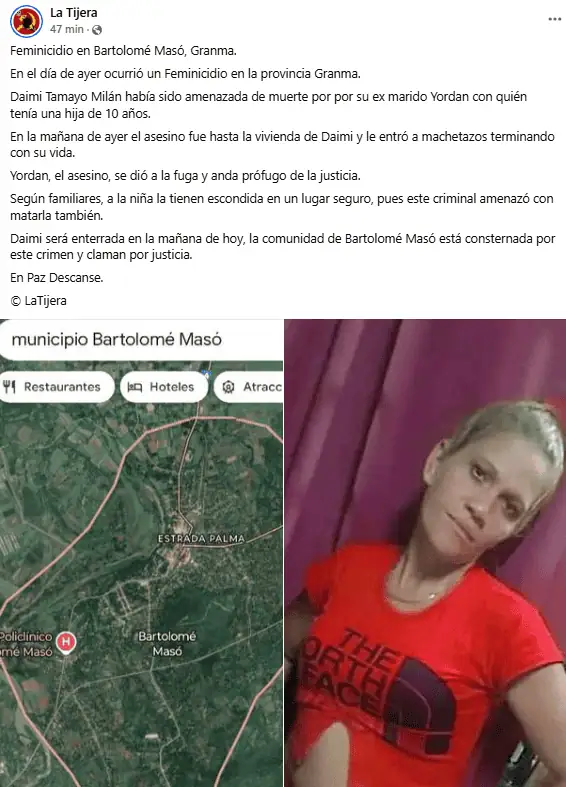Click the fork and knife Restaurantes icon
566x787 pixels.
pos(10,386)
